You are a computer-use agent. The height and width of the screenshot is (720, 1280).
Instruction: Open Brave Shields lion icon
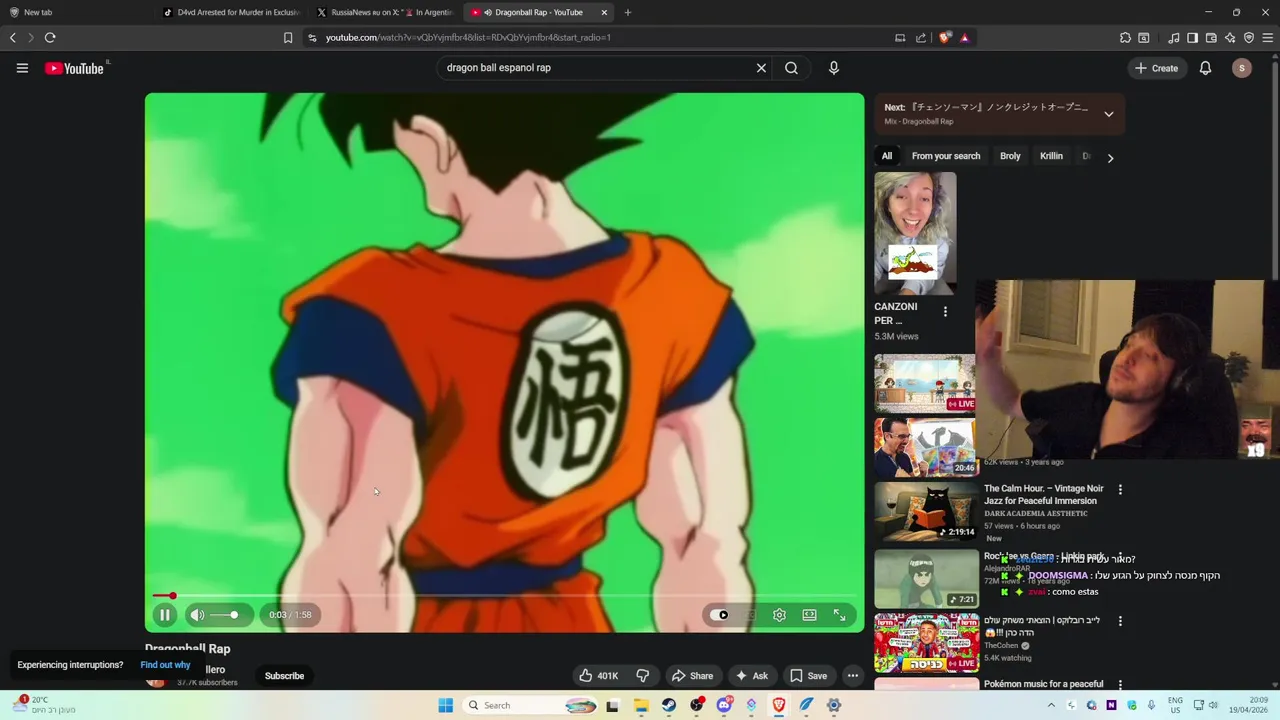click(x=945, y=38)
